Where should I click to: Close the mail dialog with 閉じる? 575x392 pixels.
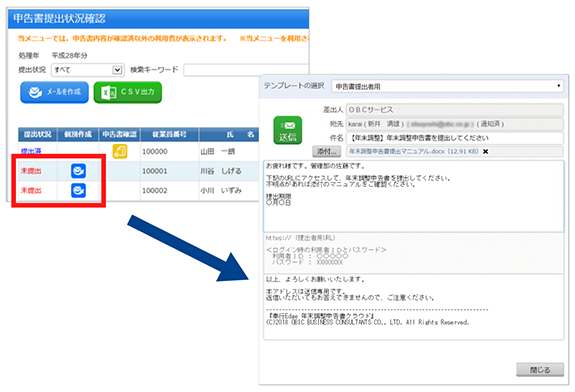[540, 370]
